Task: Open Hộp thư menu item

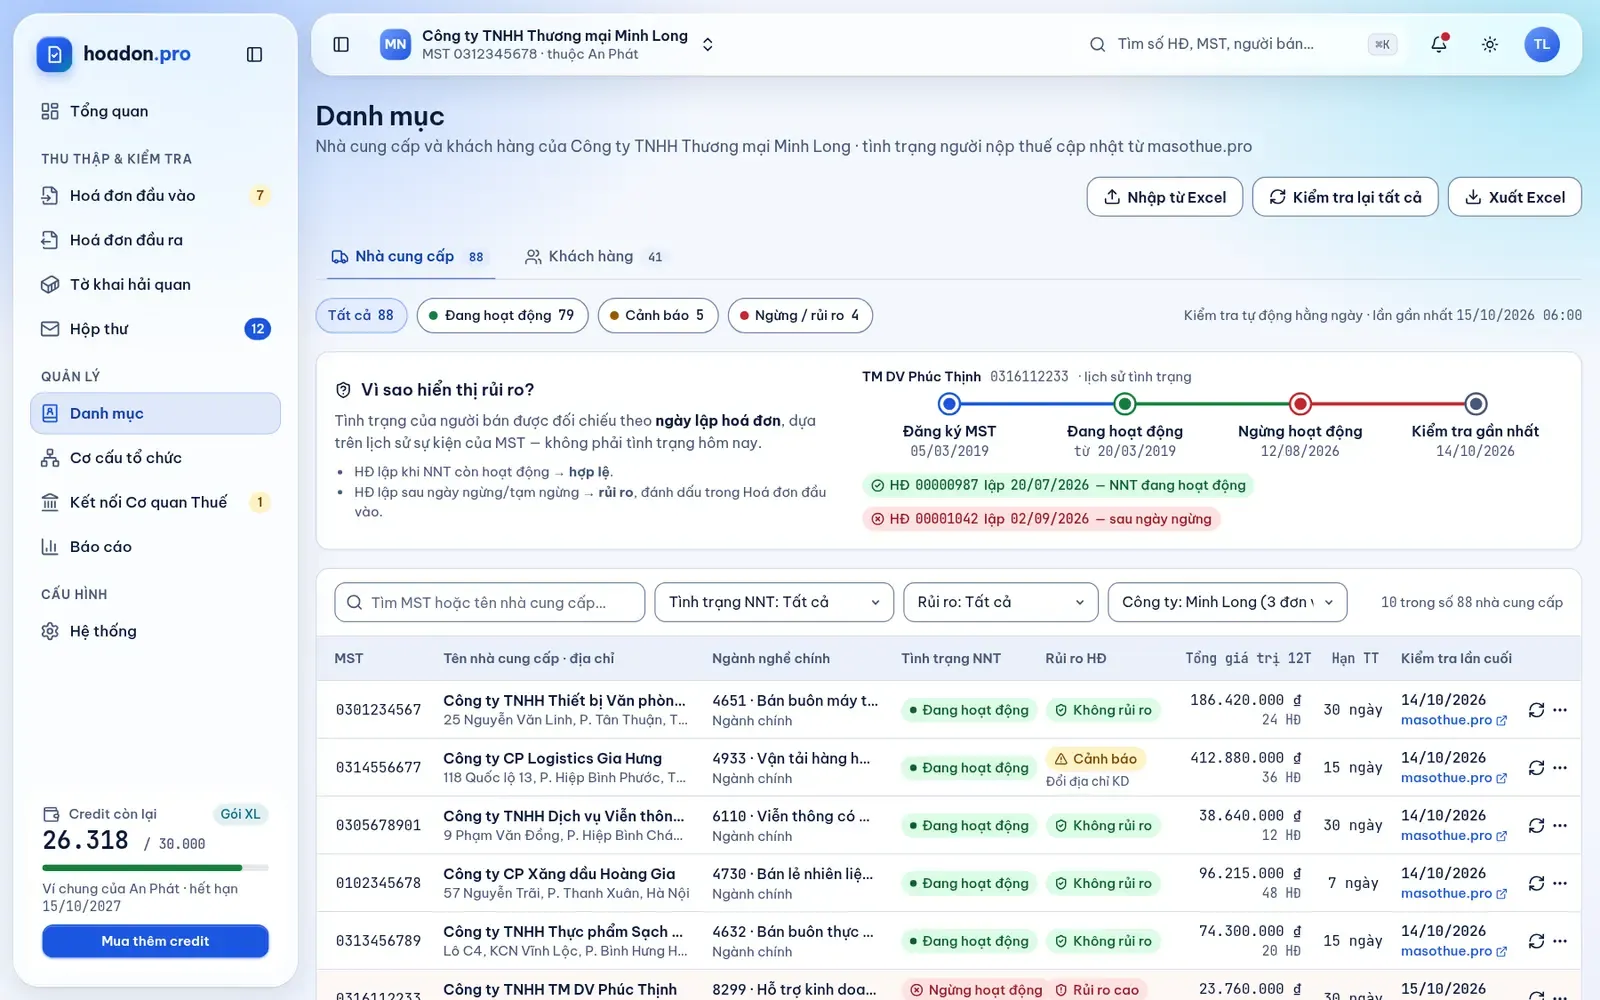Action: tap(155, 329)
